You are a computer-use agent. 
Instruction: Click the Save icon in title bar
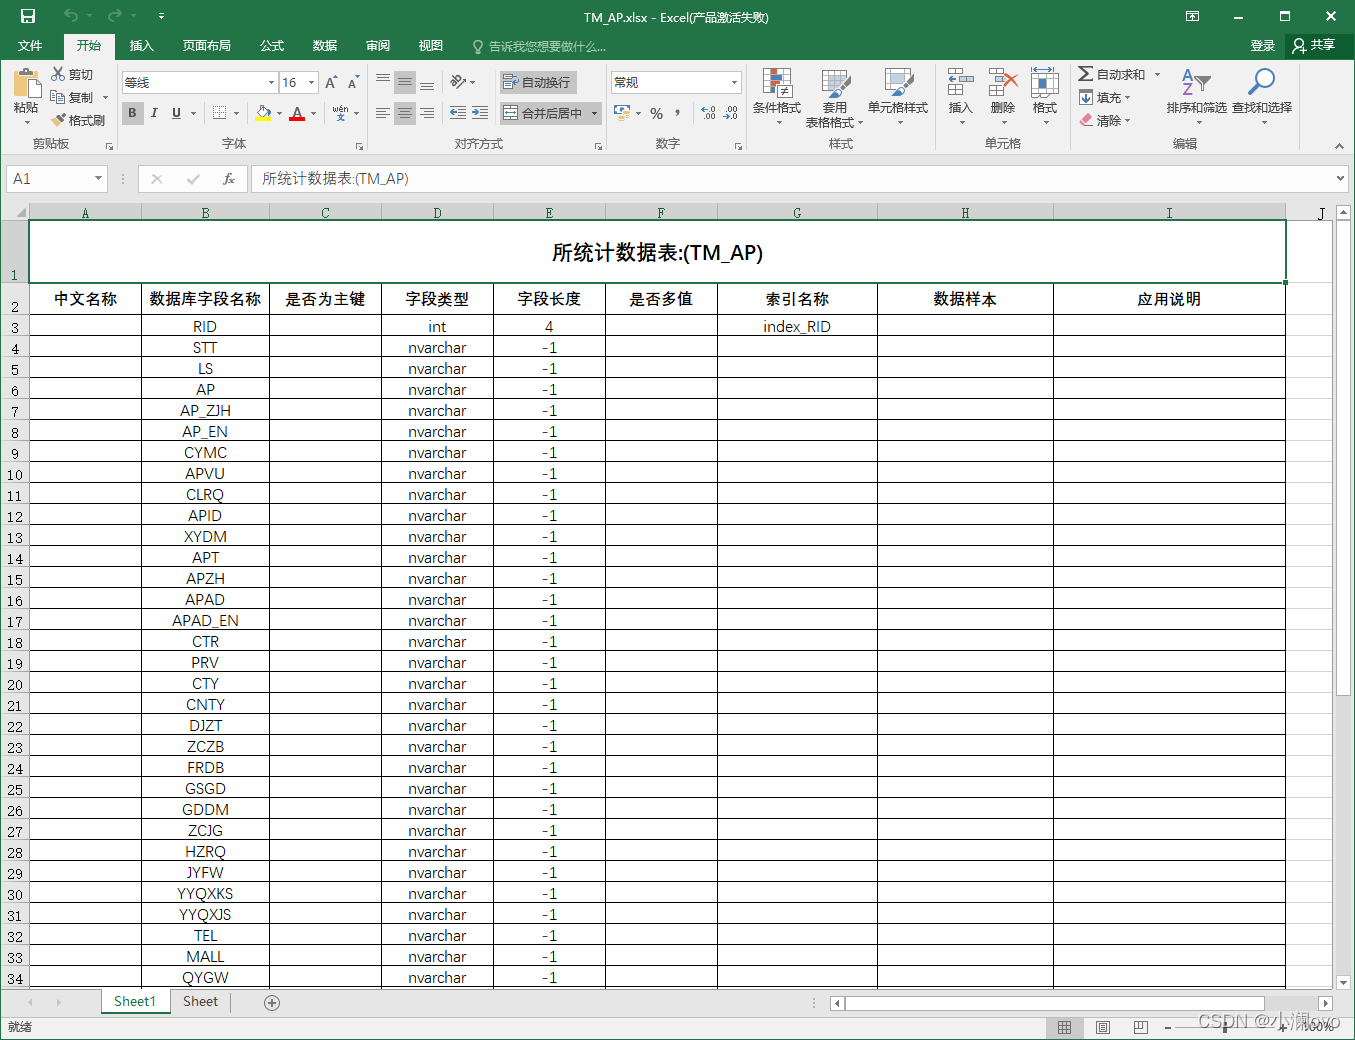(28, 16)
